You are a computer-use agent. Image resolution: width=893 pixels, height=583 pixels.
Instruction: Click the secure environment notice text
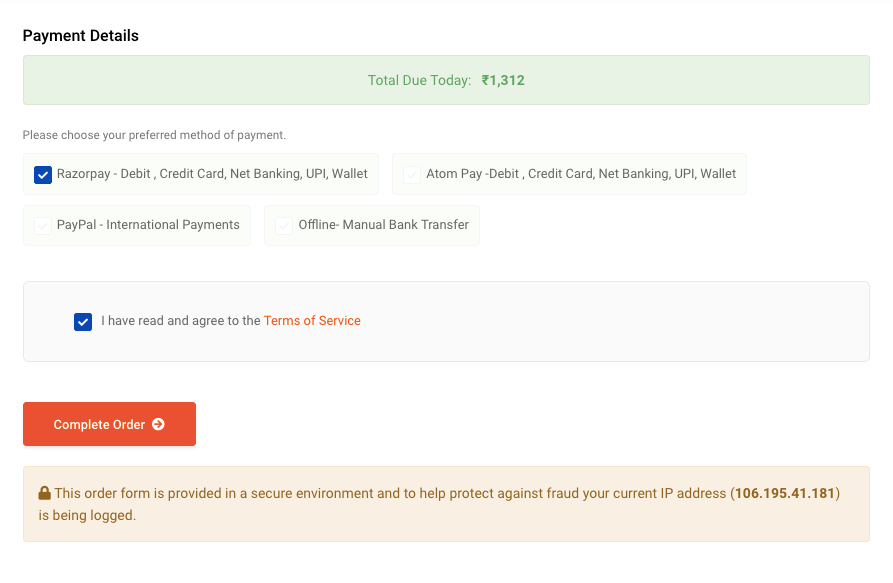[x=390, y=493]
